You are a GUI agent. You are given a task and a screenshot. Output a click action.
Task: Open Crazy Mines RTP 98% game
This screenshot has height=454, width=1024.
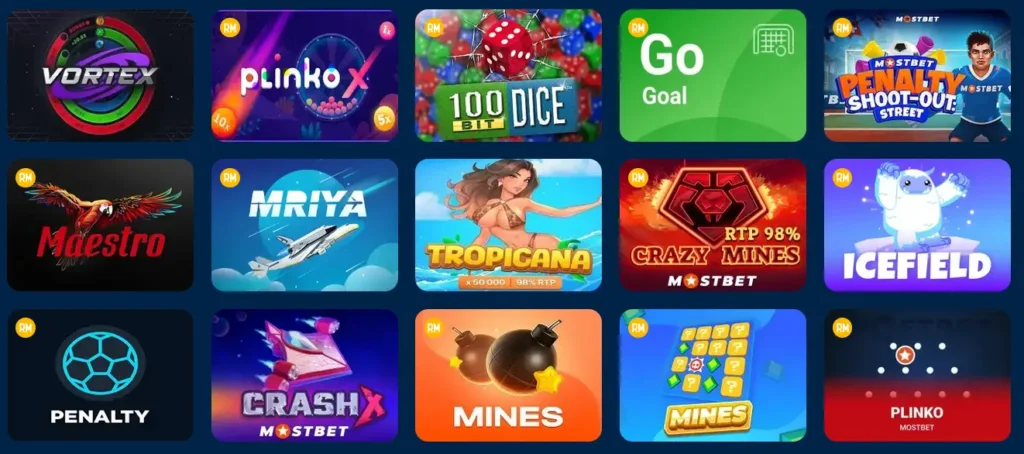click(712, 225)
